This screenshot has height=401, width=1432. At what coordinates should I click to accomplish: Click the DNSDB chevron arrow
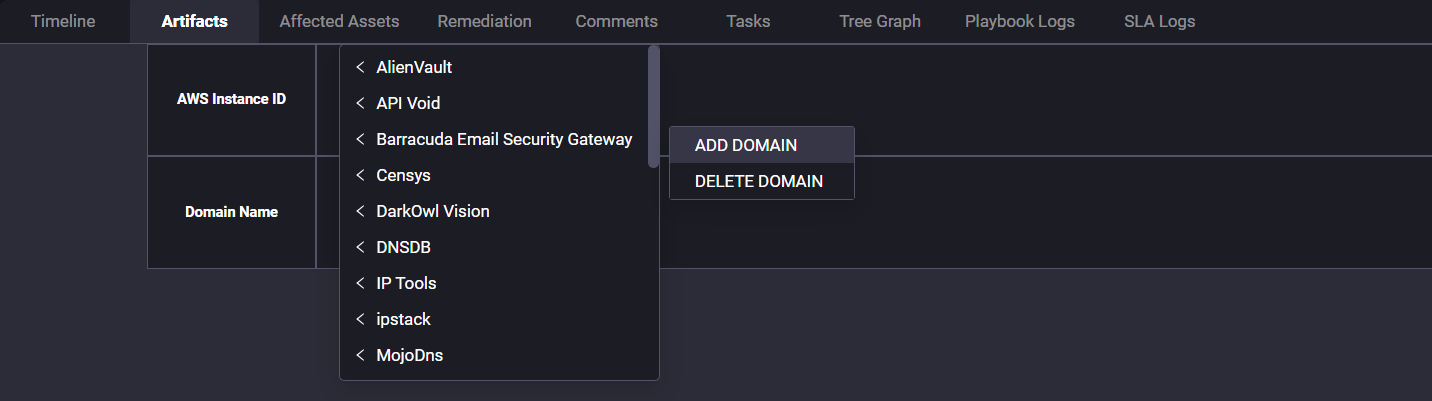[x=360, y=248]
